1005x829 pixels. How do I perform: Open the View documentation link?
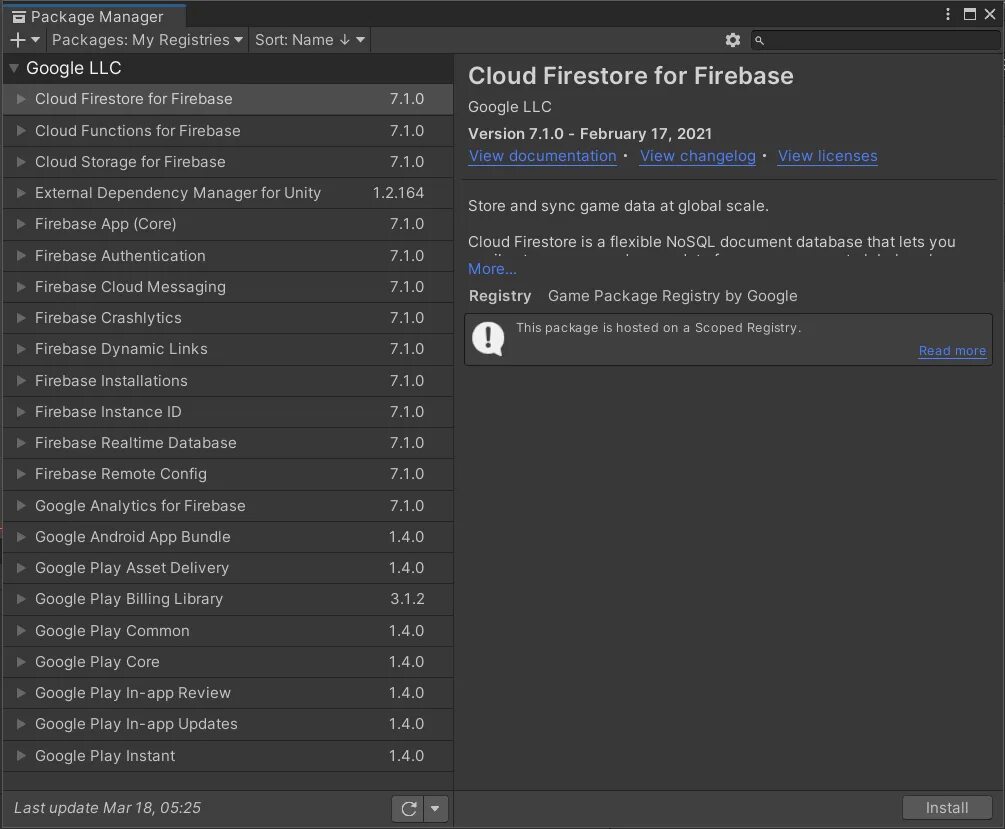click(542, 156)
